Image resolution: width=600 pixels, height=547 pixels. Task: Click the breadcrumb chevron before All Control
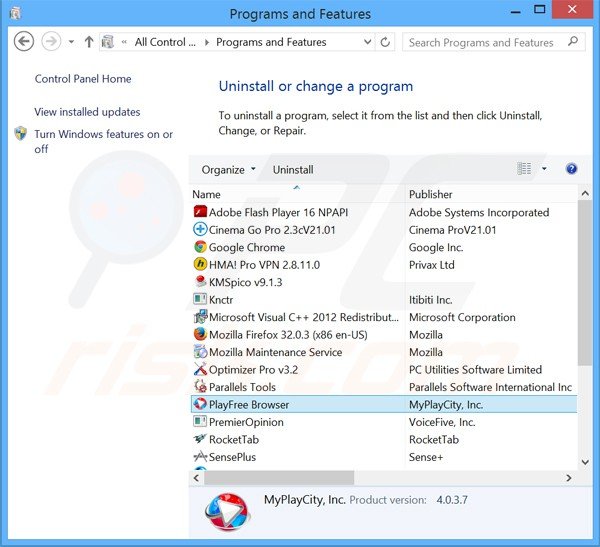coord(124,42)
